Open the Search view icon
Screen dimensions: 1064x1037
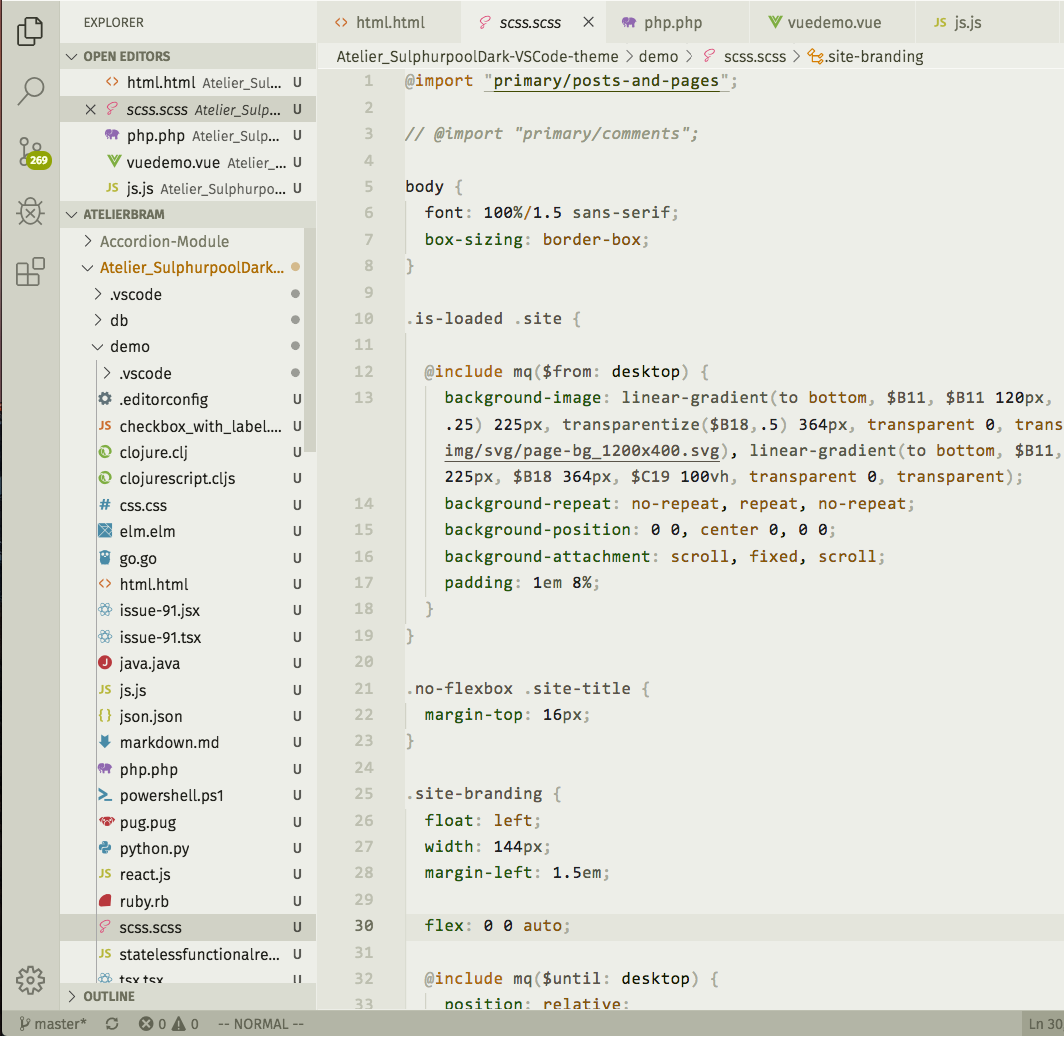point(31,91)
